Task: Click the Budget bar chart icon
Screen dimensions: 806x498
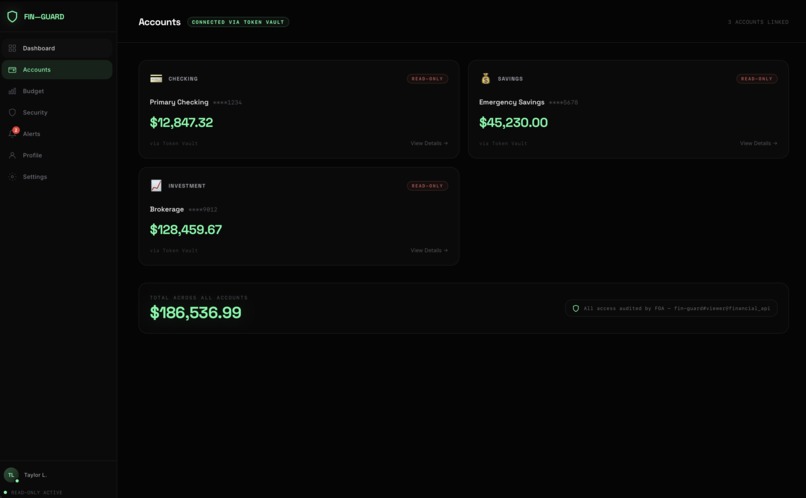Action: [x=12, y=91]
